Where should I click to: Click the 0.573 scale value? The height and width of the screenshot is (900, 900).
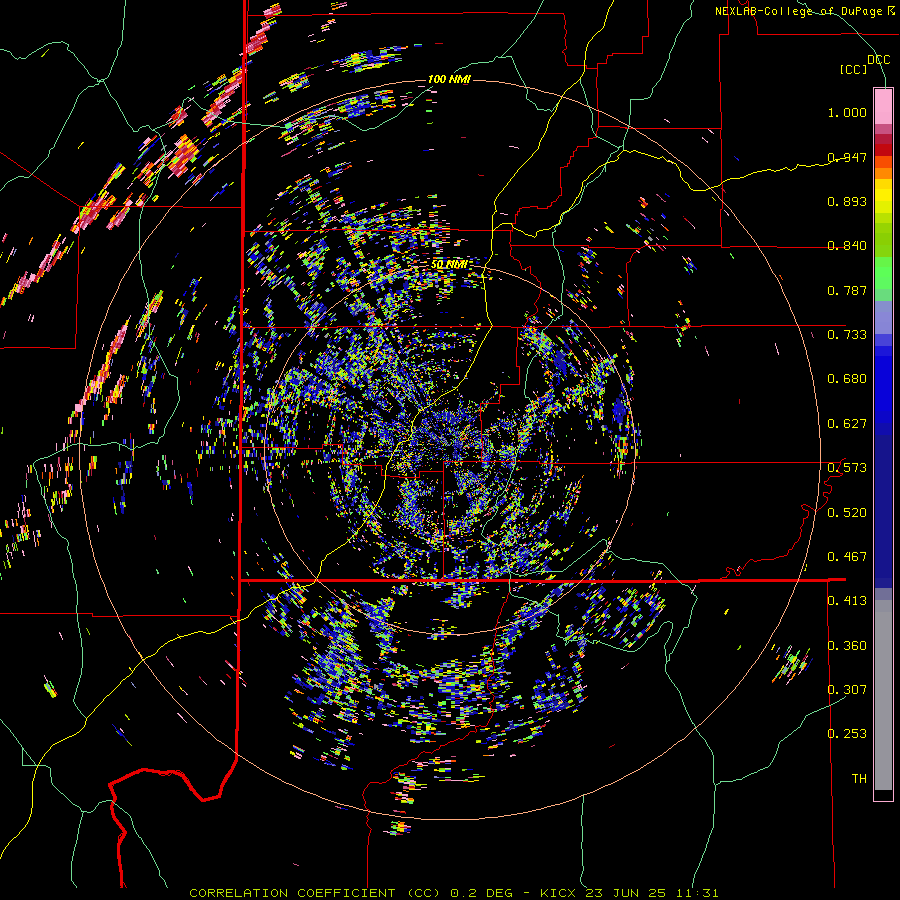[847, 468]
